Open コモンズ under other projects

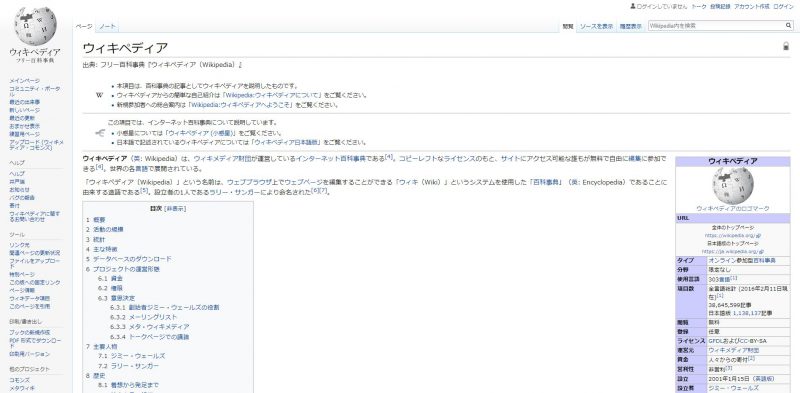click(19, 380)
